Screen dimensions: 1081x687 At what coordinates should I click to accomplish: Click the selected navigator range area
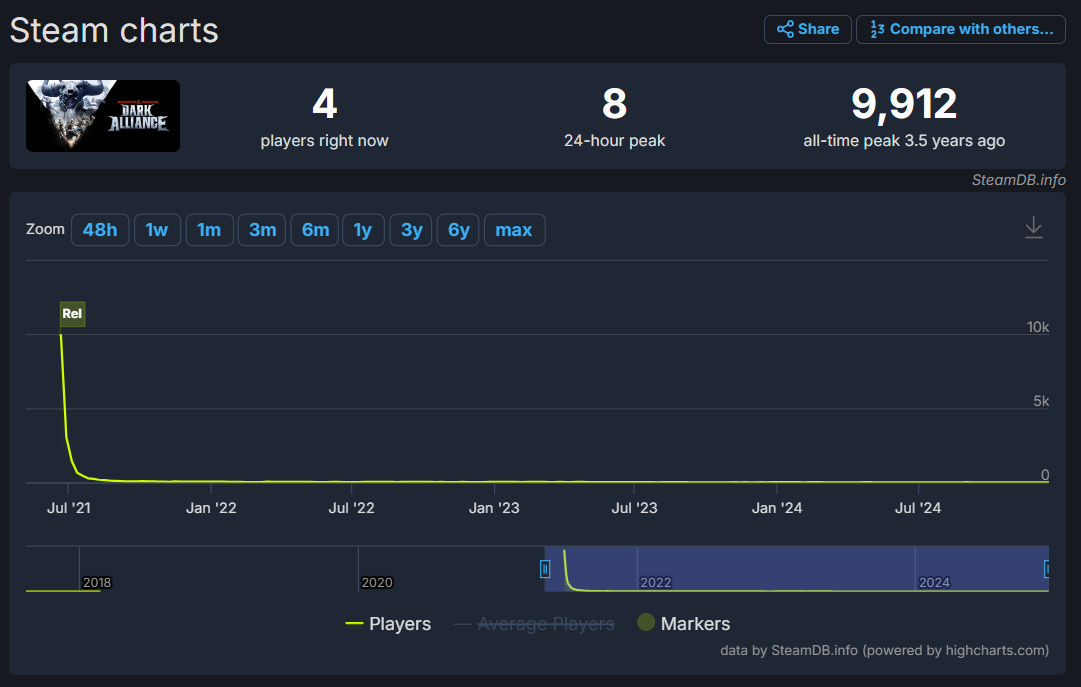pos(797,568)
